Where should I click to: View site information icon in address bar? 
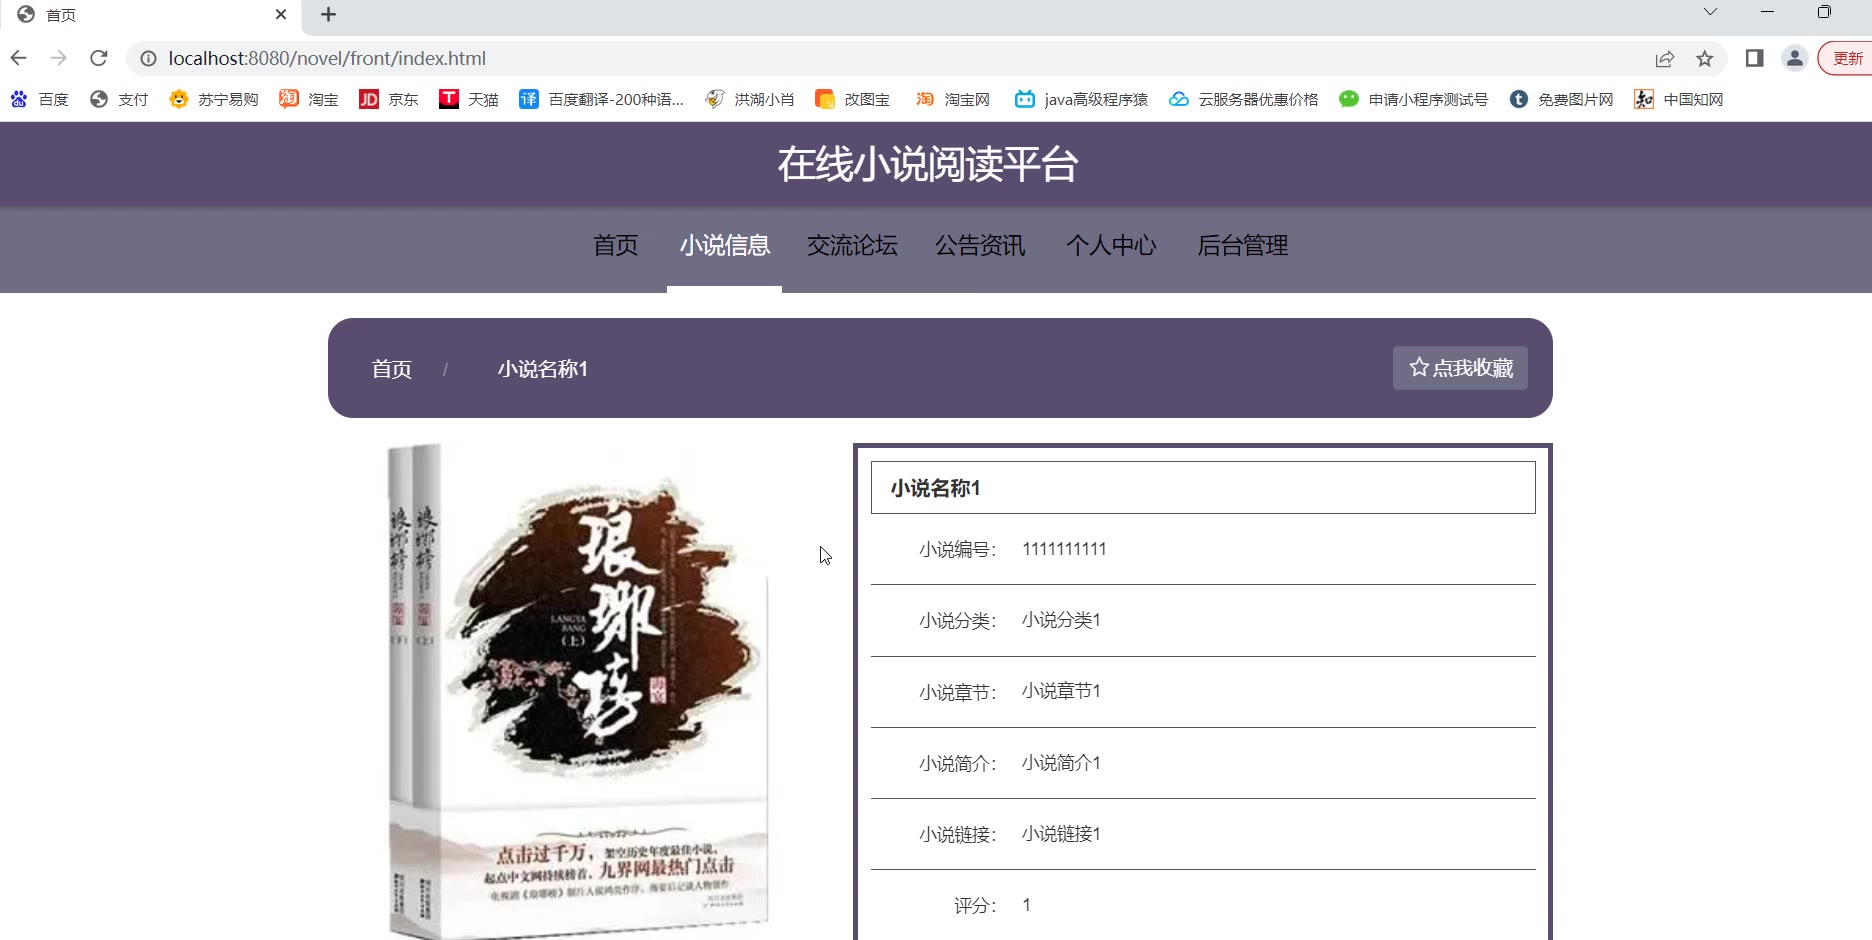(148, 59)
